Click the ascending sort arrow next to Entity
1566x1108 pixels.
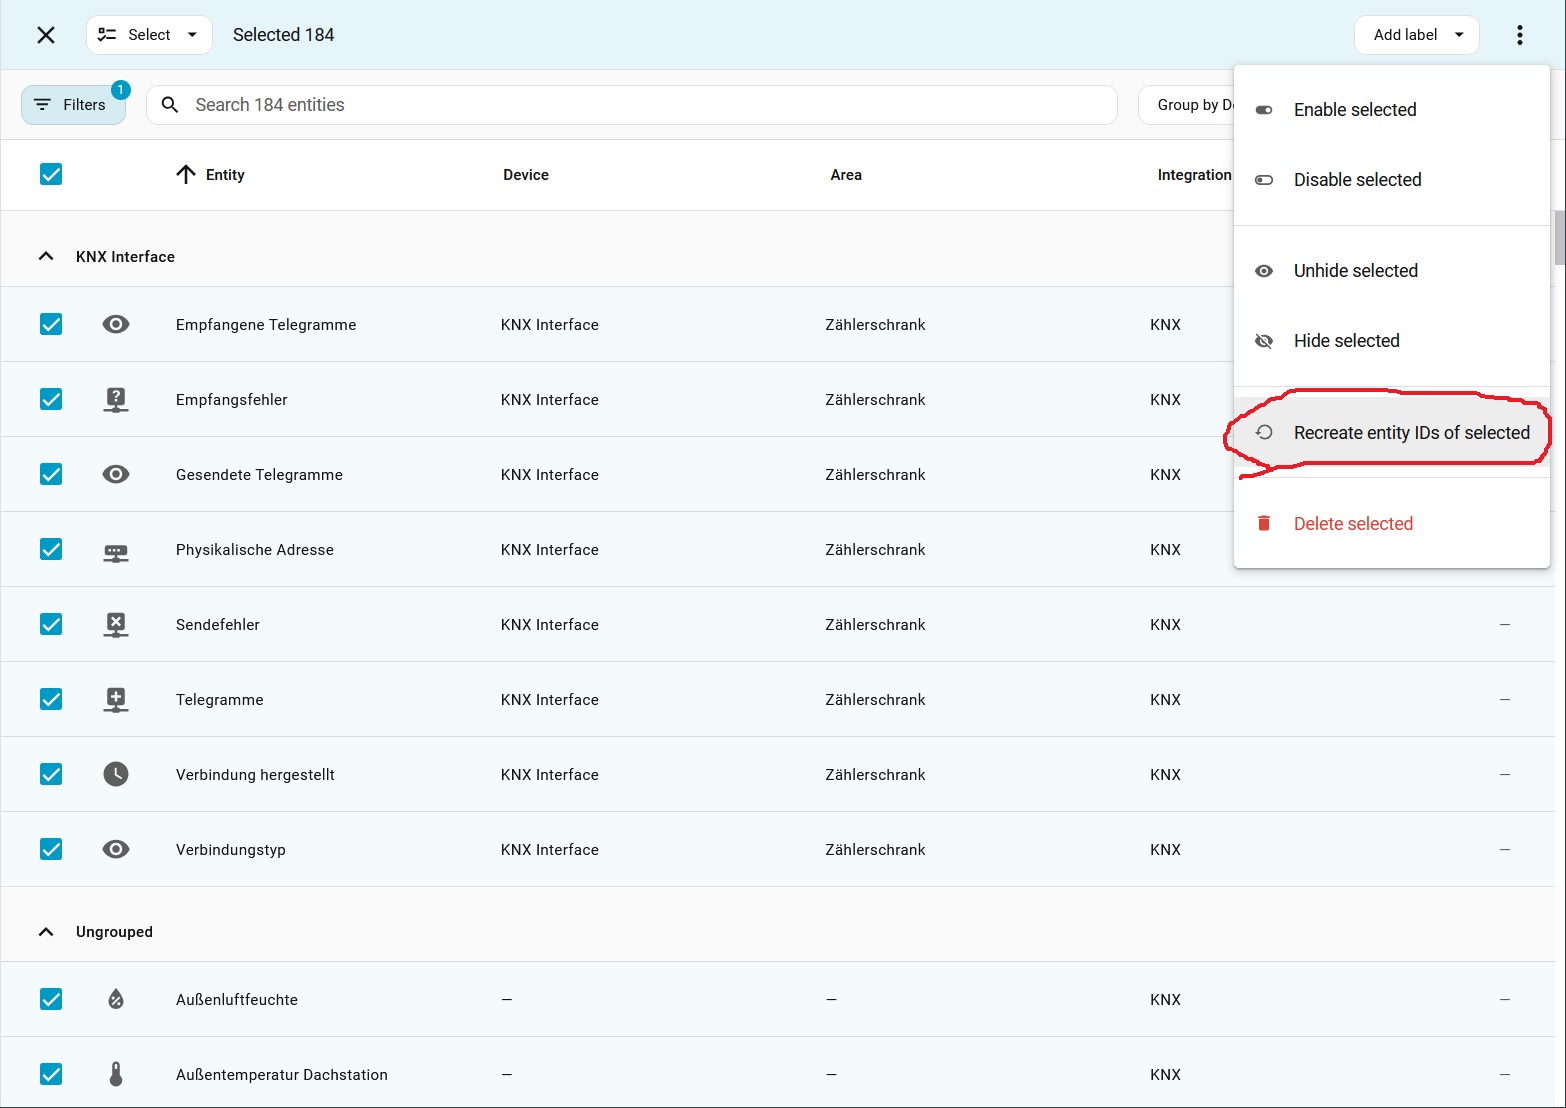[186, 175]
